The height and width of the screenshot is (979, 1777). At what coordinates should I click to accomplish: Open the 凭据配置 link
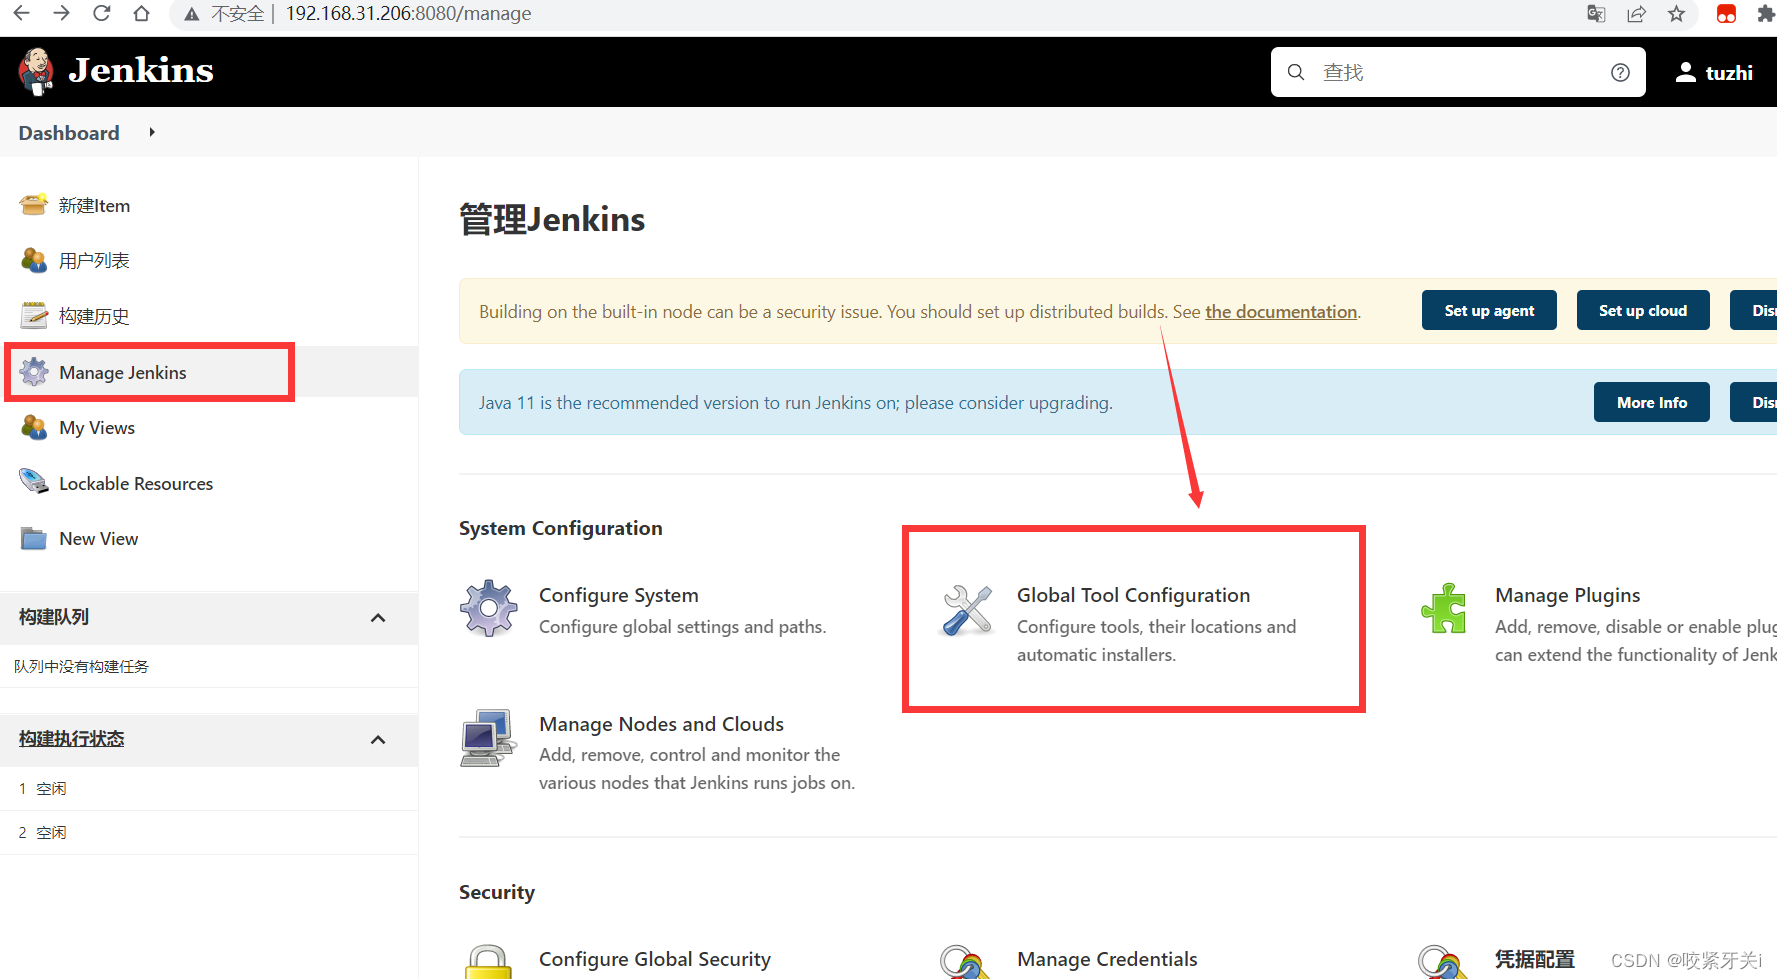coord(1534,959)
